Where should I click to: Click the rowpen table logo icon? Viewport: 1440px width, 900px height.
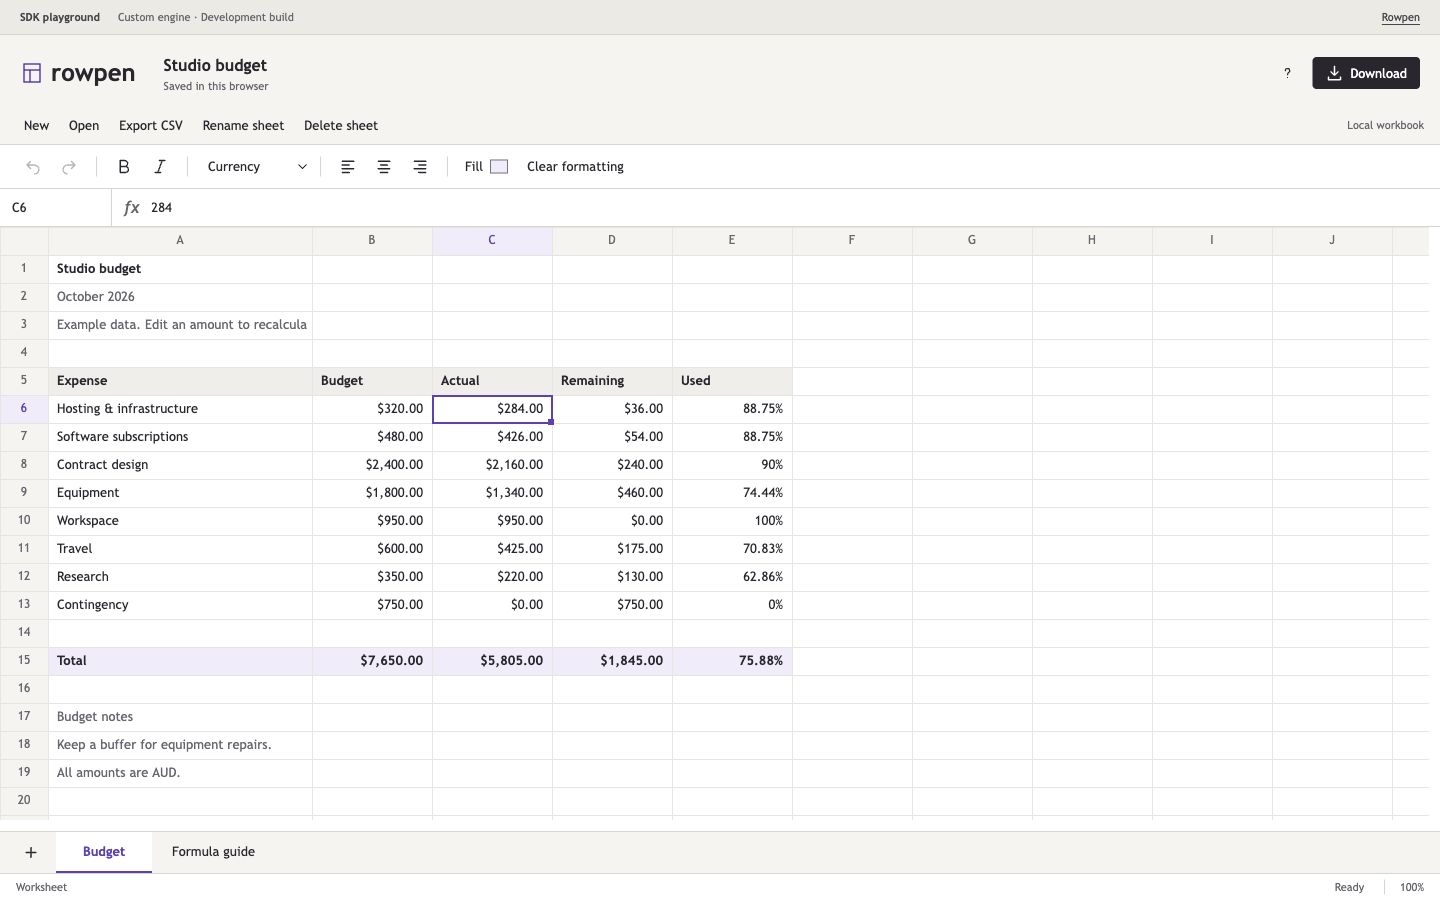(x=32, y=73)
